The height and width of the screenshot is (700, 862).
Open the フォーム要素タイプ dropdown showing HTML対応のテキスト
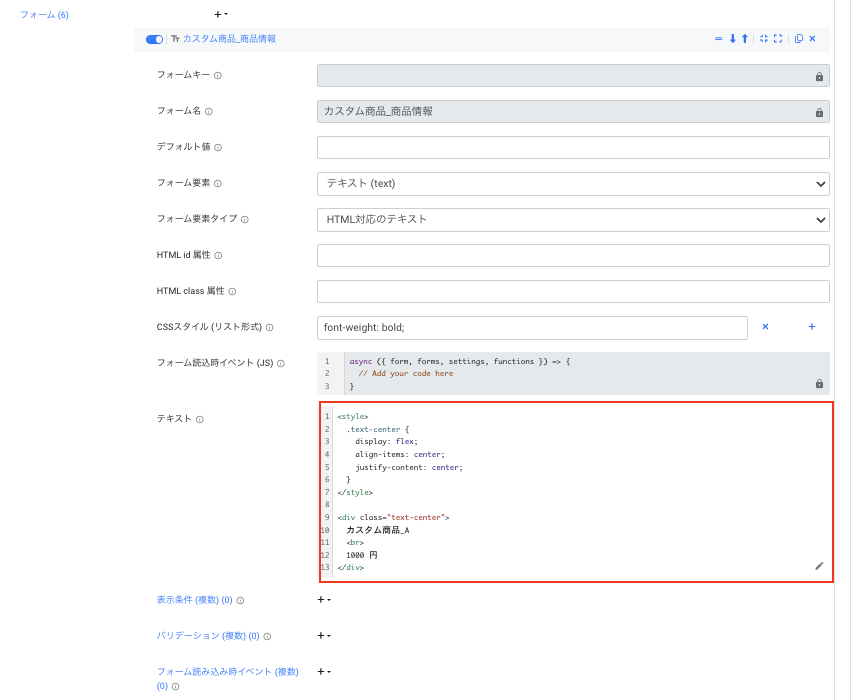coord(573,219)
